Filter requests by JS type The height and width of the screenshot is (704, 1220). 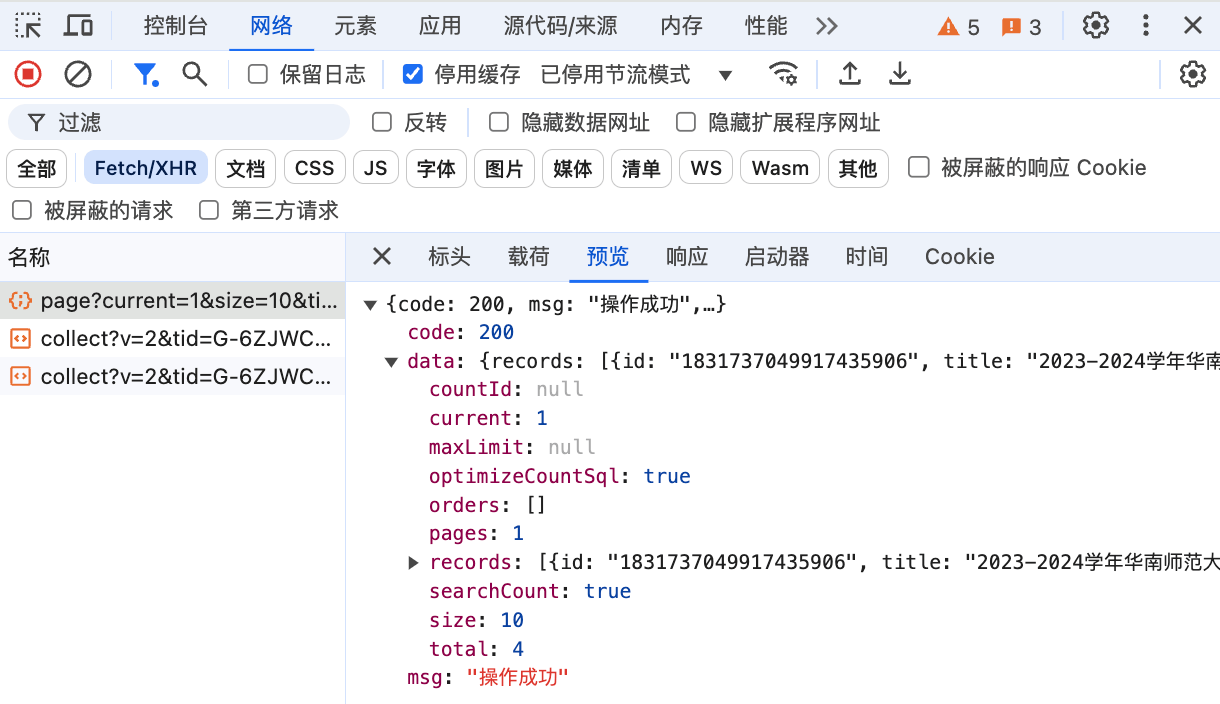(x=376, y=168)
